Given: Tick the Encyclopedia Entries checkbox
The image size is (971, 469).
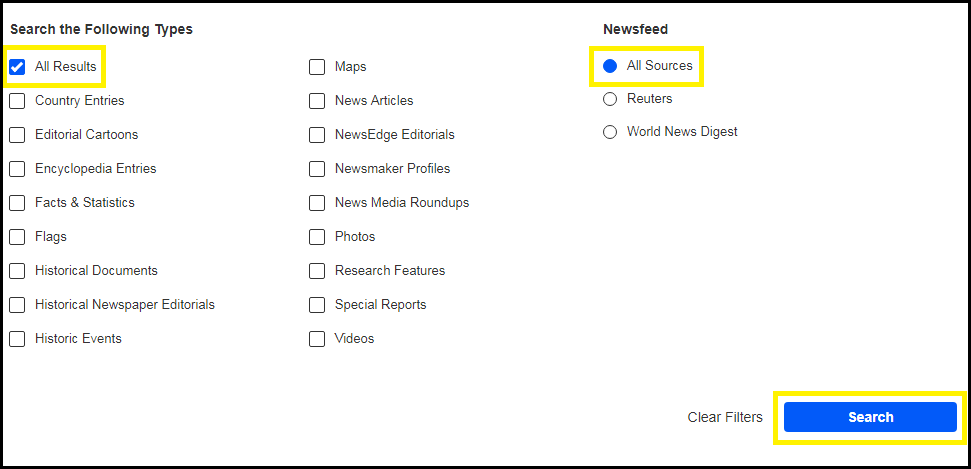Looking at the screenshot, I should [x=17, y=169].
